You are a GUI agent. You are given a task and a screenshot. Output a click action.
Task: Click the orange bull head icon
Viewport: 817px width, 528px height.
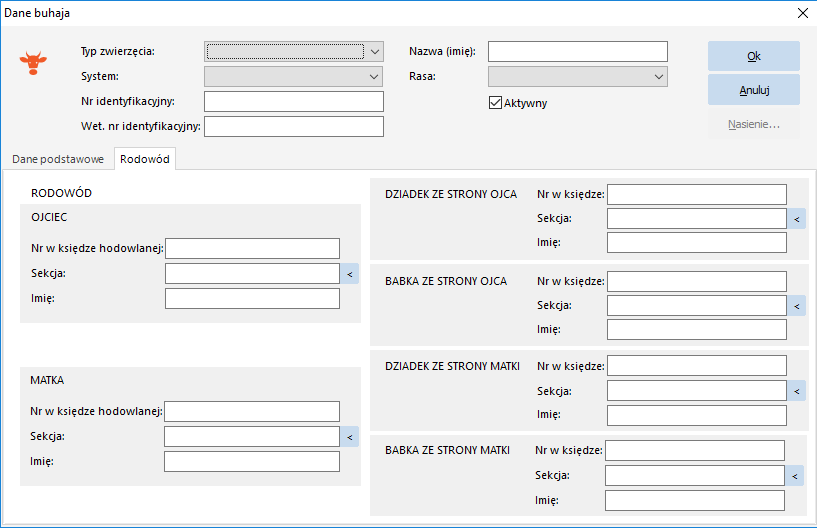pyautogui.click(x=33, y=63)
